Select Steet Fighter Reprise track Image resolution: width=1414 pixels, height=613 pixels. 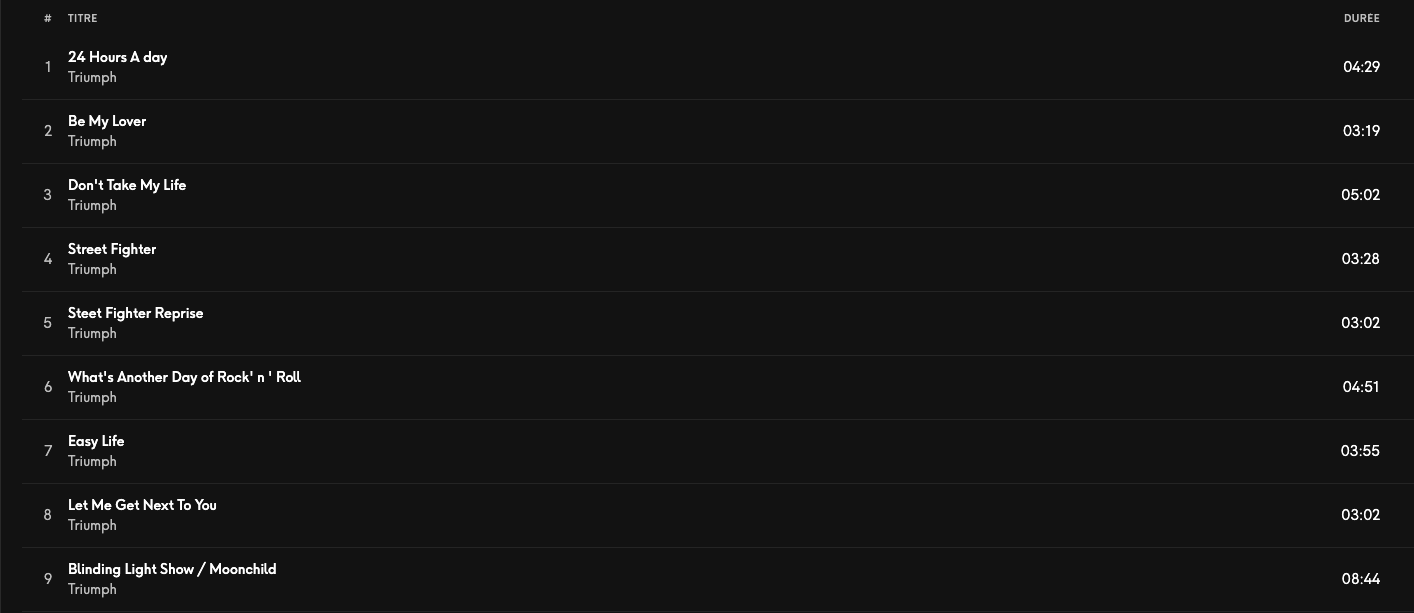click(x=135, y=313)
